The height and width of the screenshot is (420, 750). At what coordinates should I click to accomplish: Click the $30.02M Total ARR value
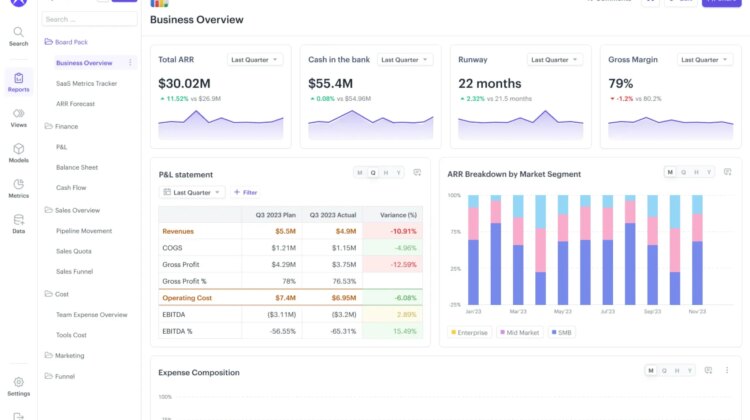point(184,83)
